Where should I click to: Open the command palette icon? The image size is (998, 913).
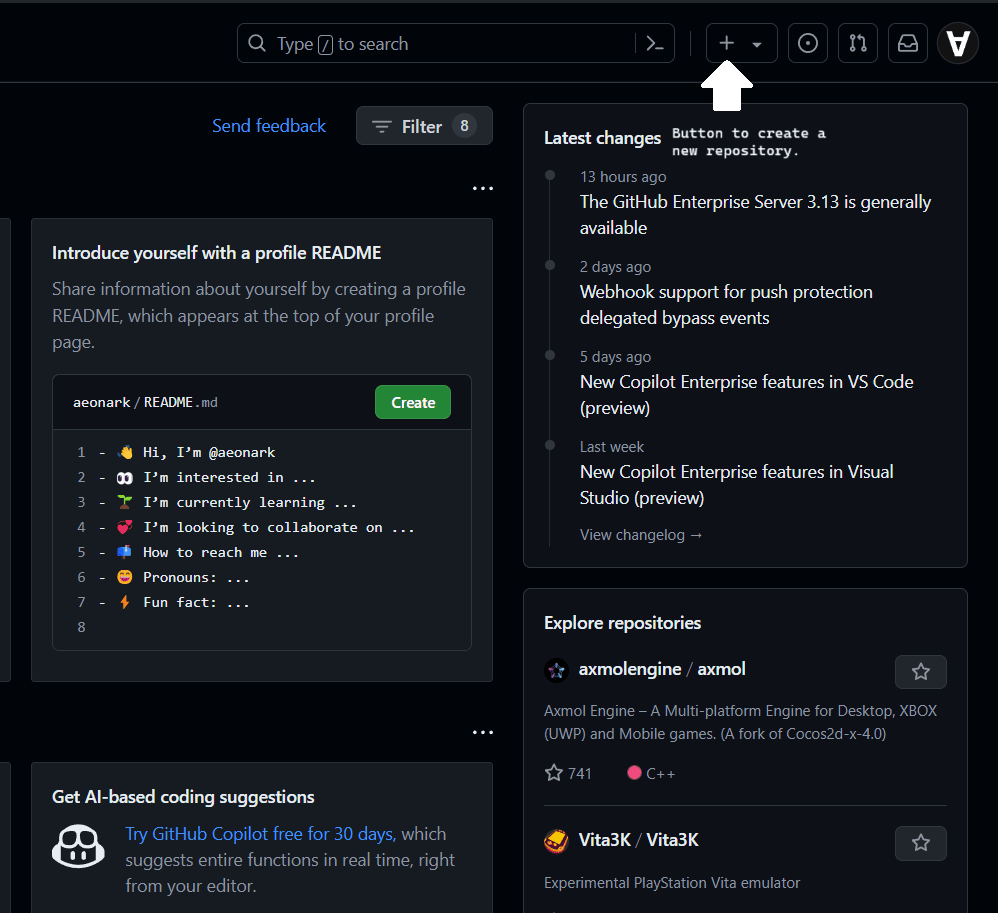[655, 44]
